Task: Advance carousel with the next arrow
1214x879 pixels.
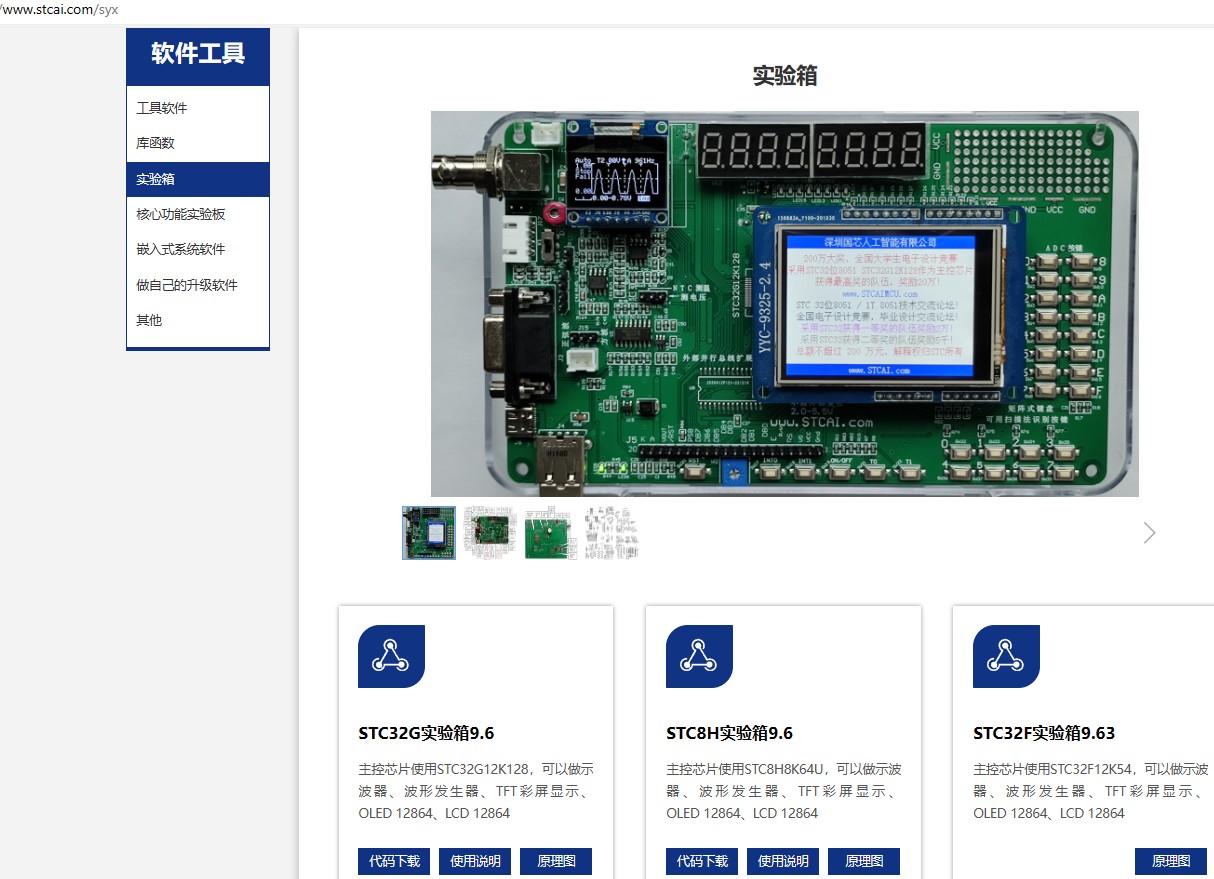Action: click(1149, 533)
